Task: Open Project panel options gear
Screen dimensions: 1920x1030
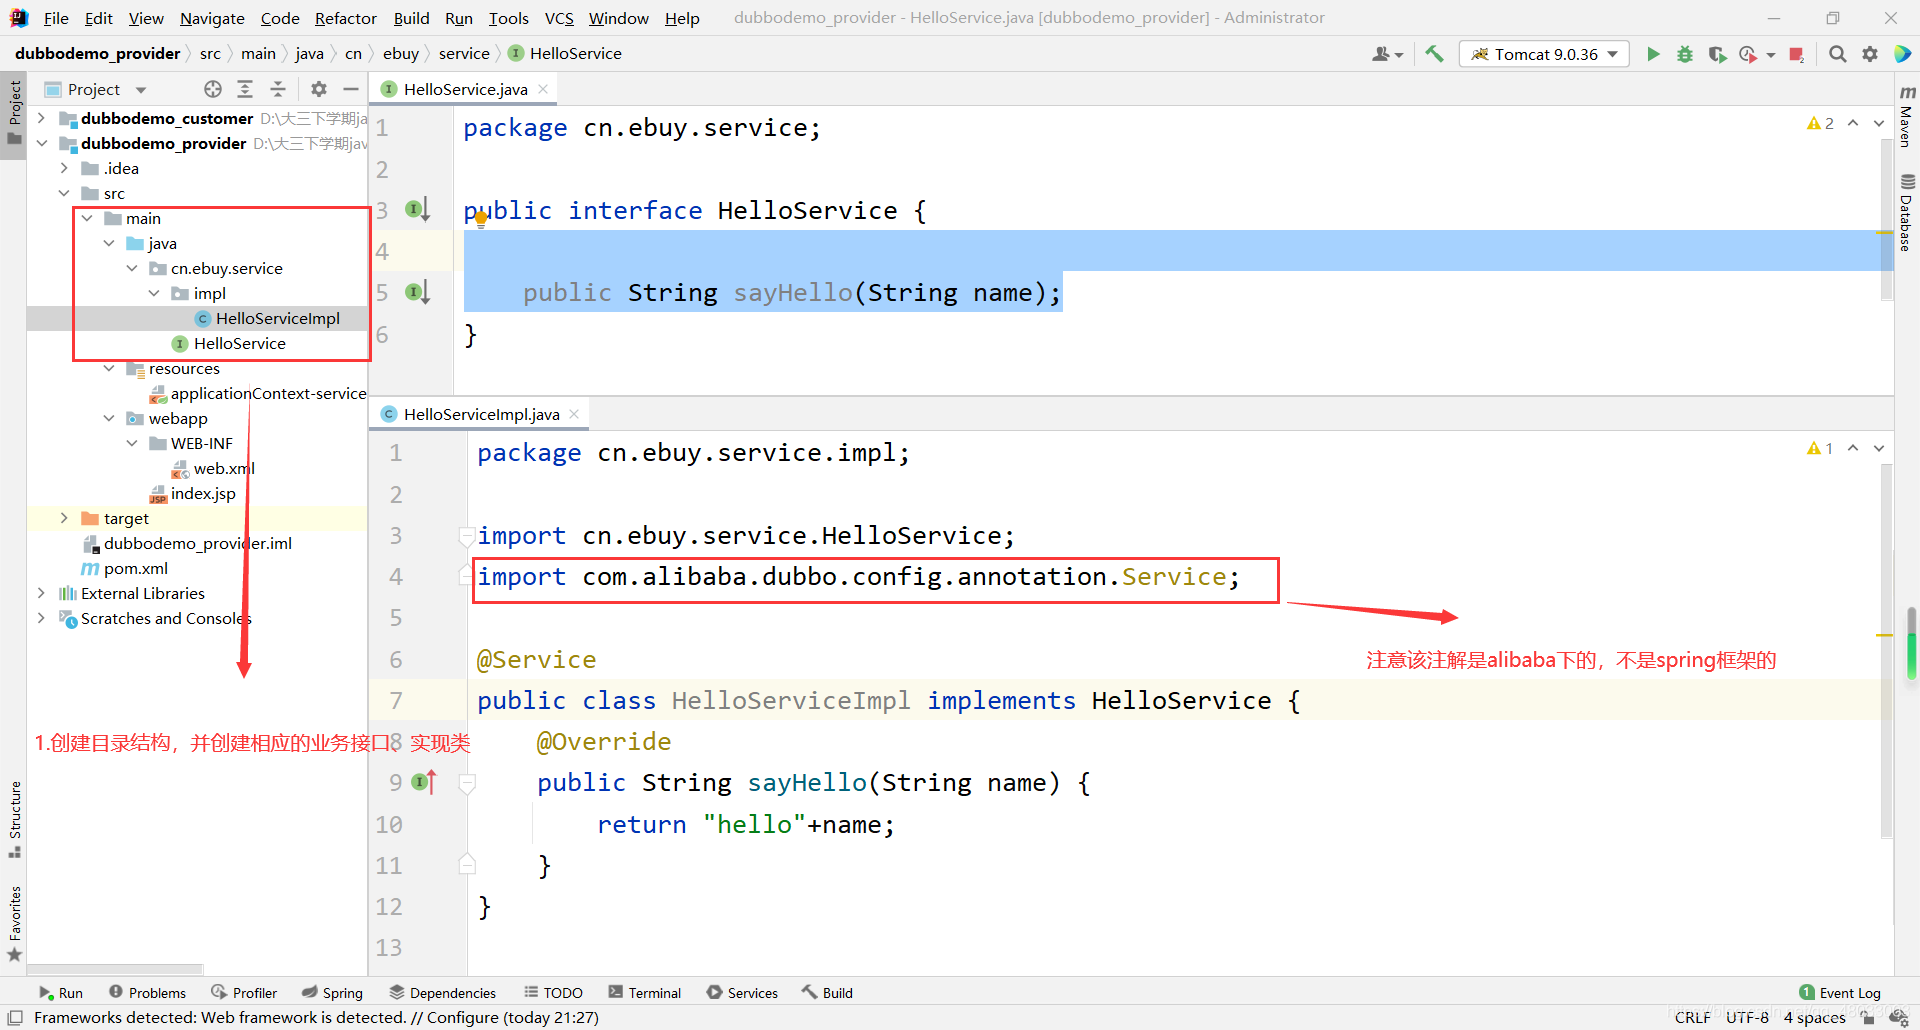Action: 319,89
